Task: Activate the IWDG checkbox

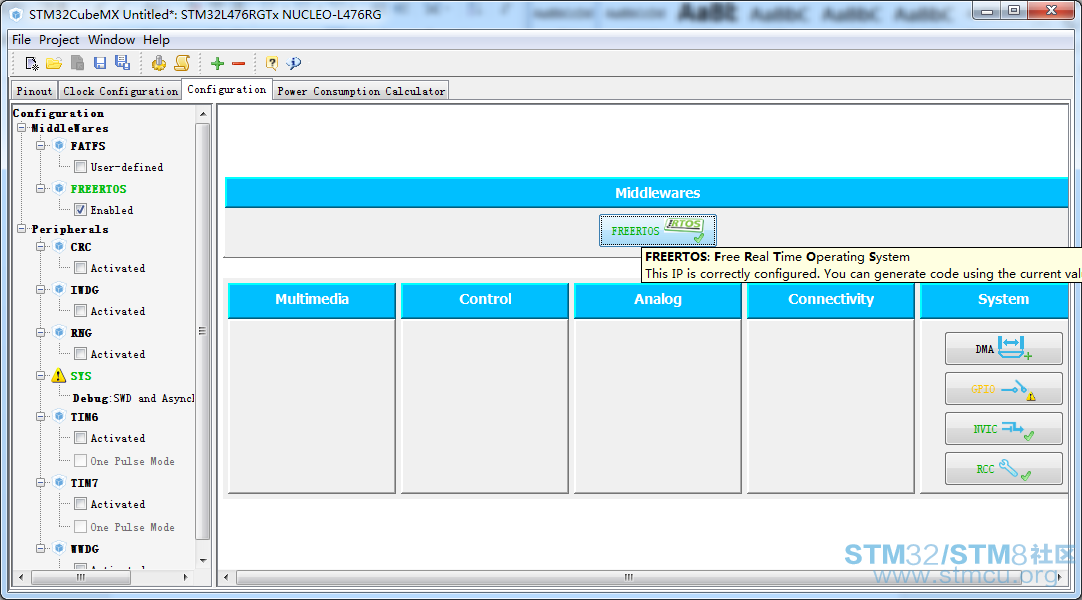Action: click(x=81, y=310)
